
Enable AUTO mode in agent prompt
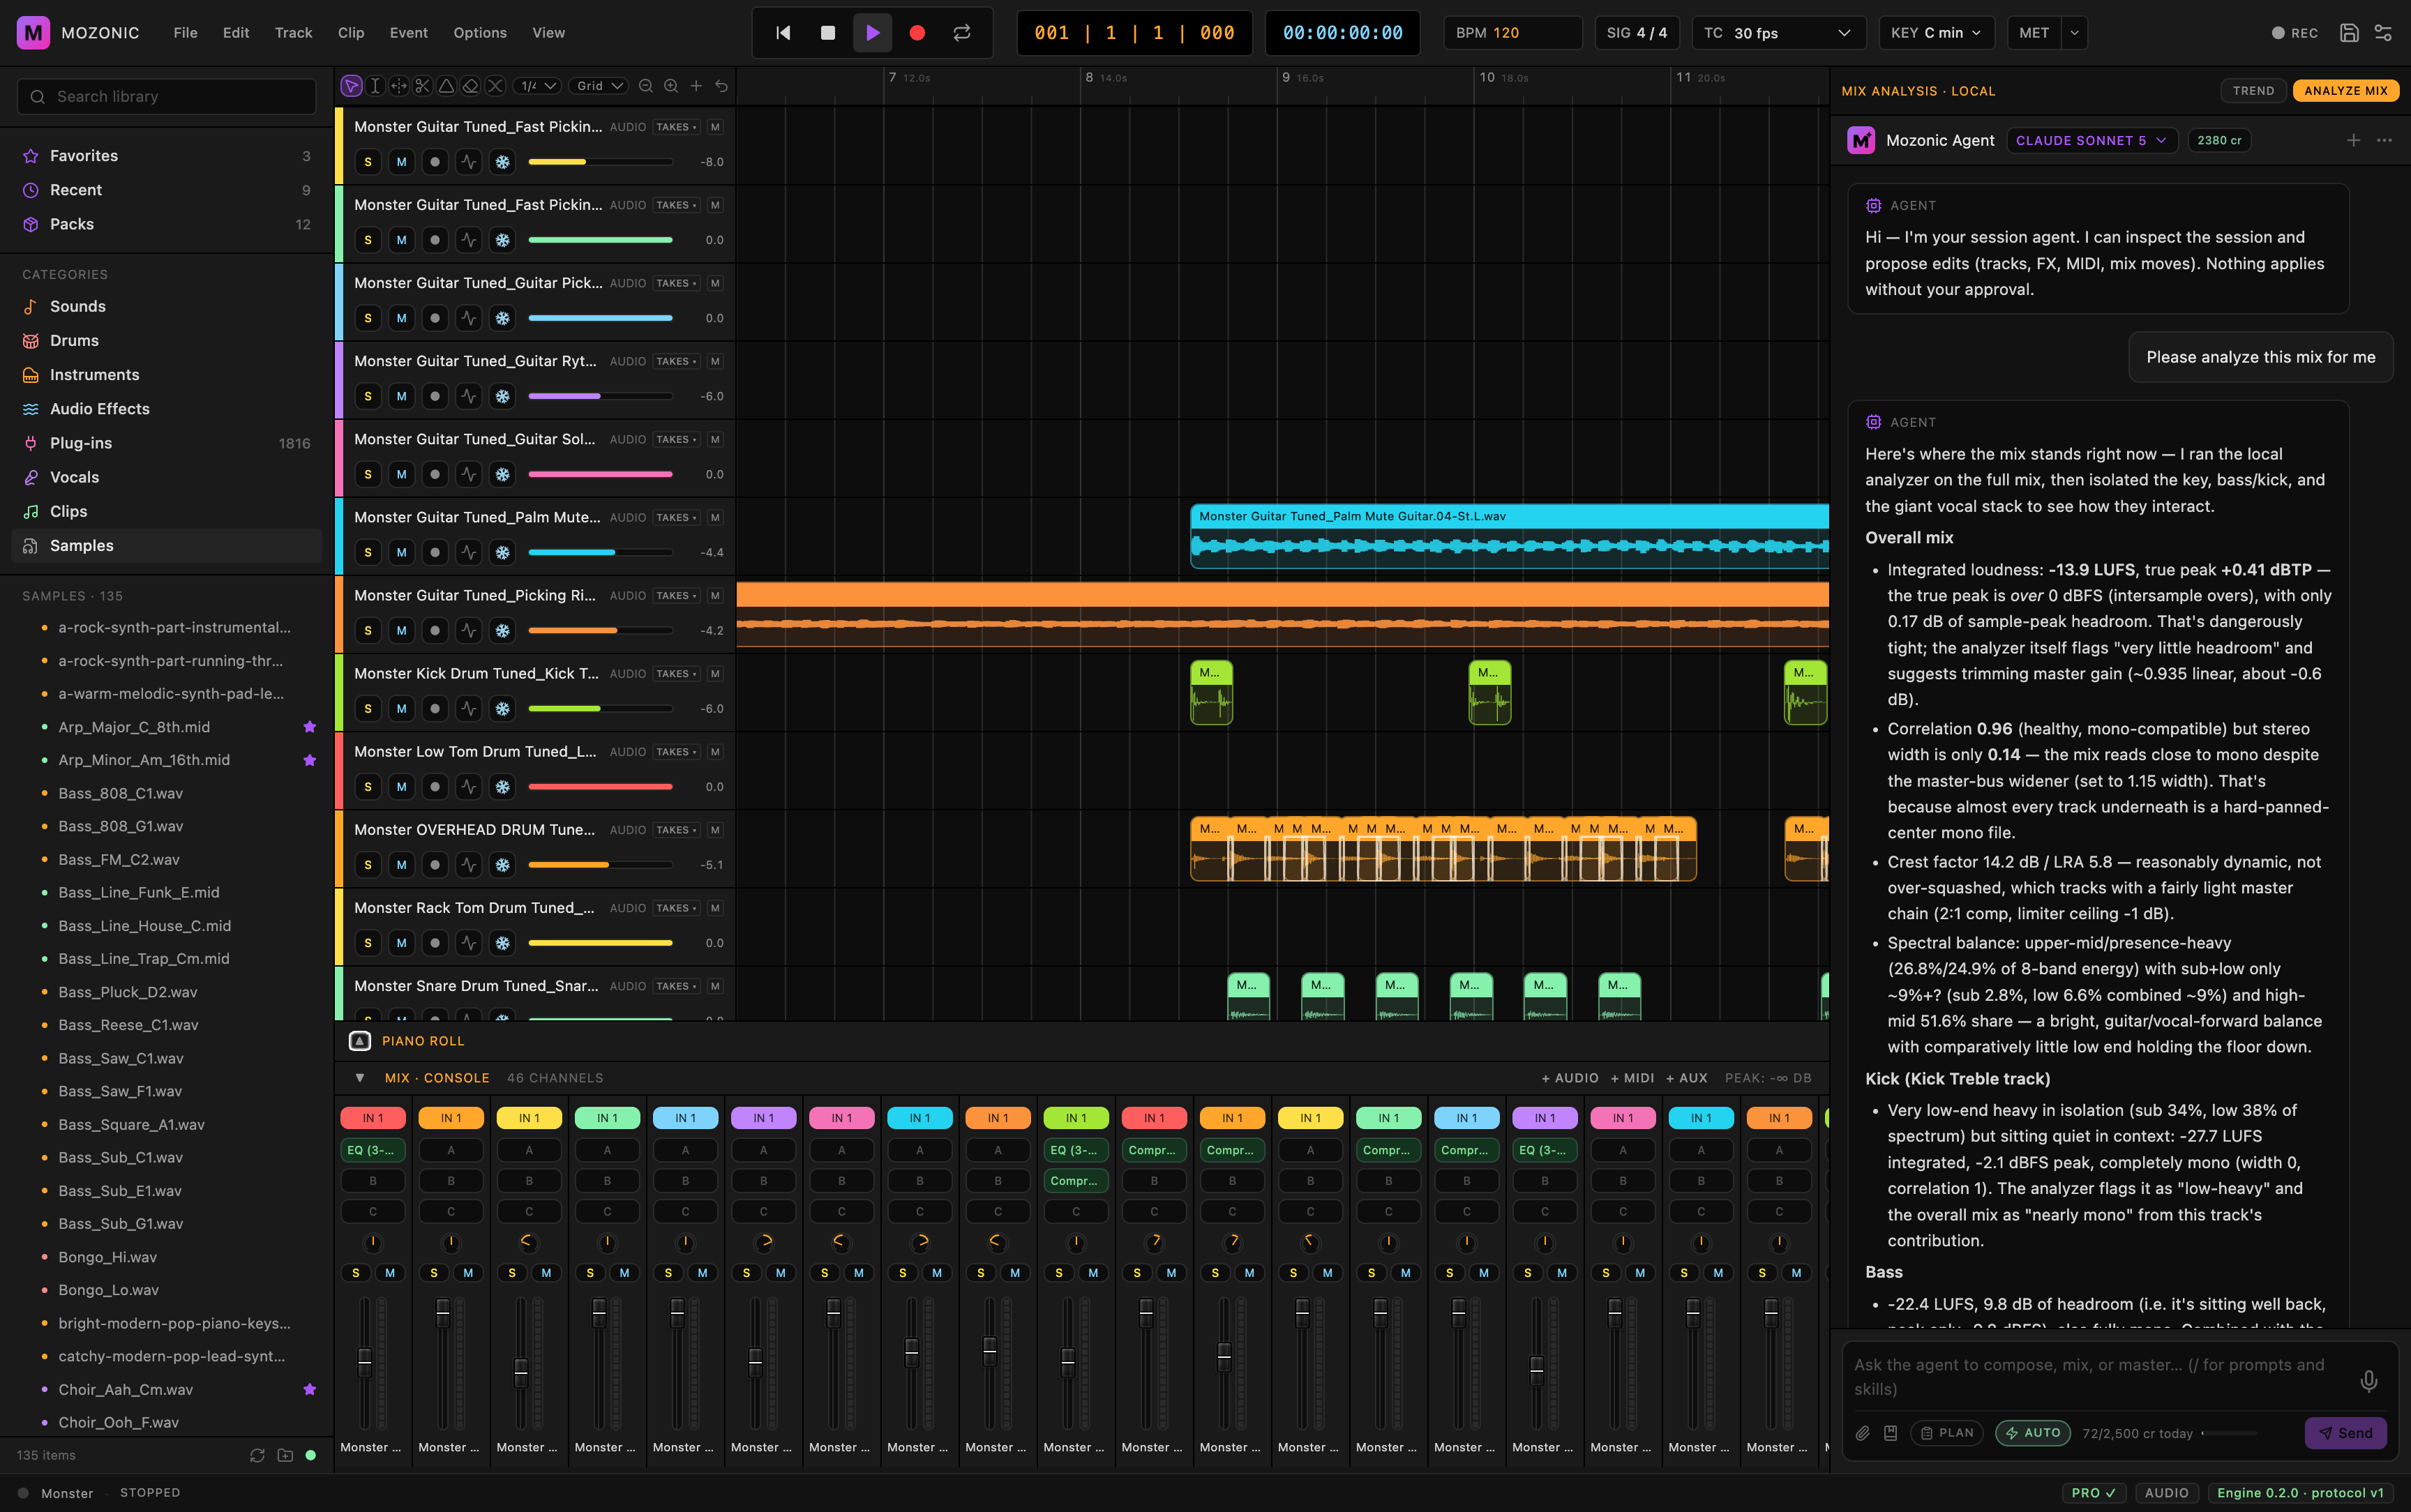(2033, 1433)
